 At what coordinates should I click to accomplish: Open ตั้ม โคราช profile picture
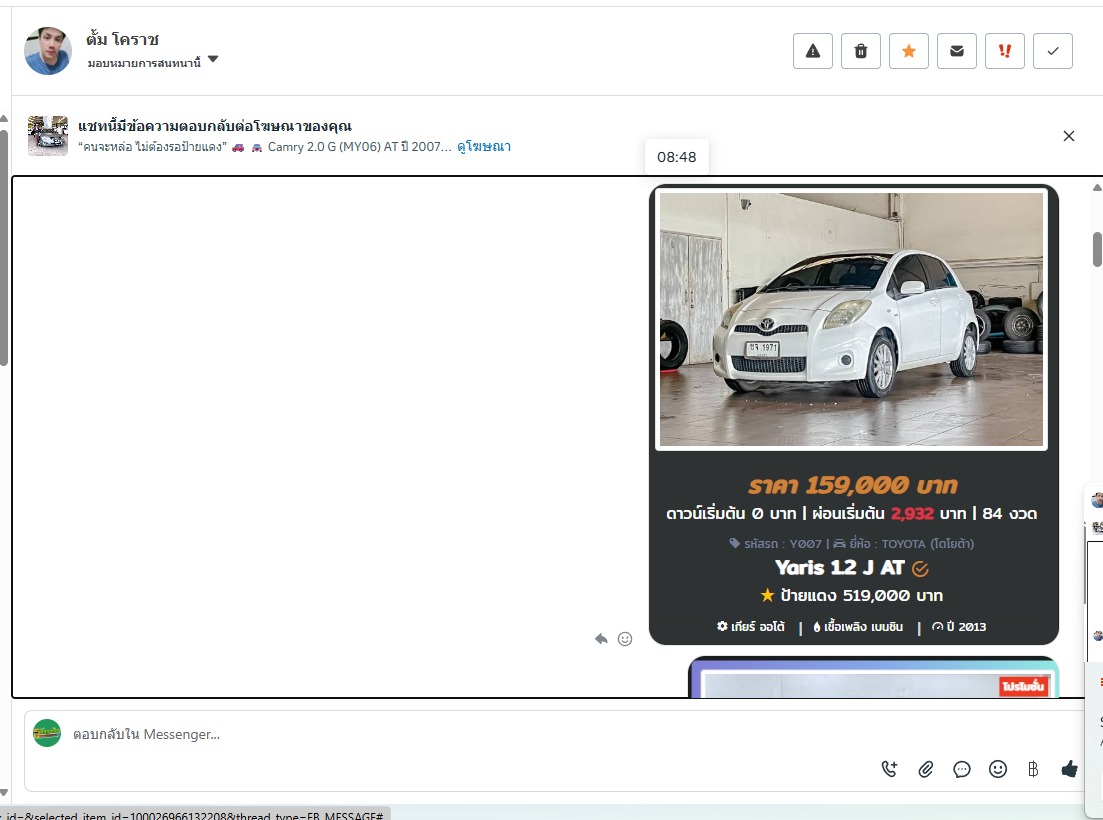coord(48,51)
